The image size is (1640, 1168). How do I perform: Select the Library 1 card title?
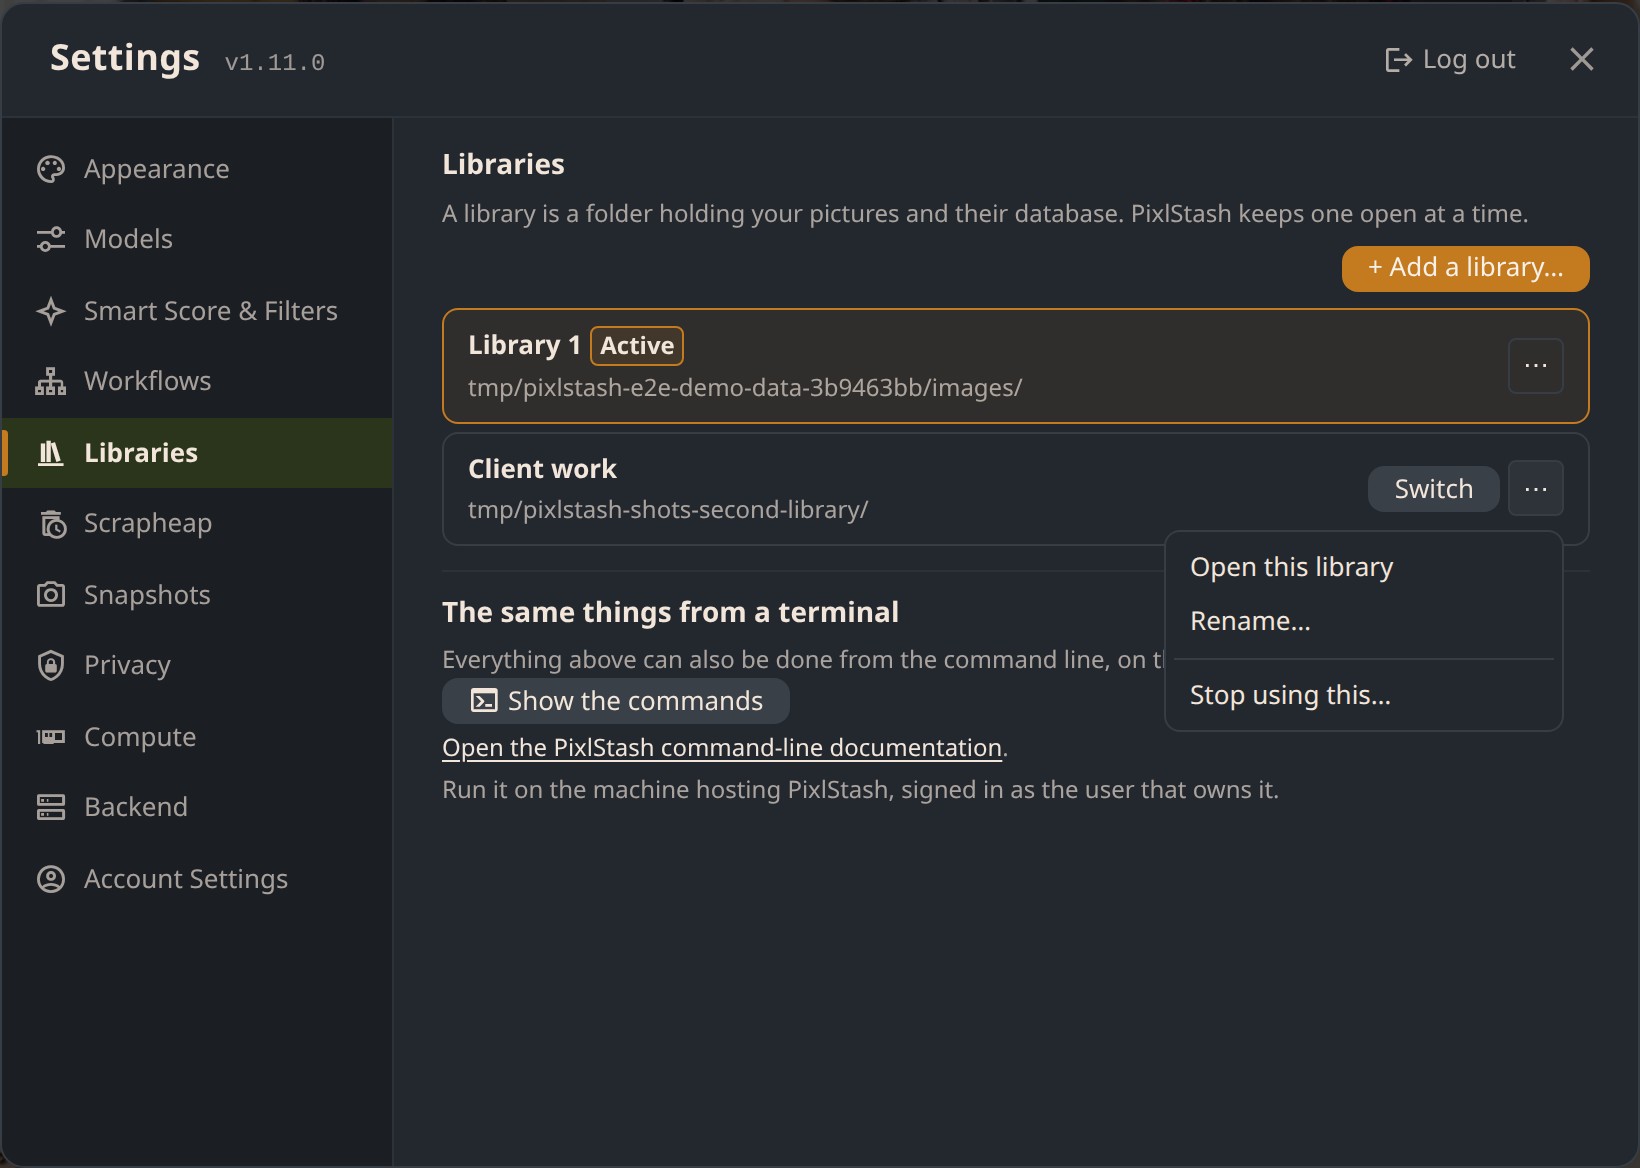pos(525,345)
